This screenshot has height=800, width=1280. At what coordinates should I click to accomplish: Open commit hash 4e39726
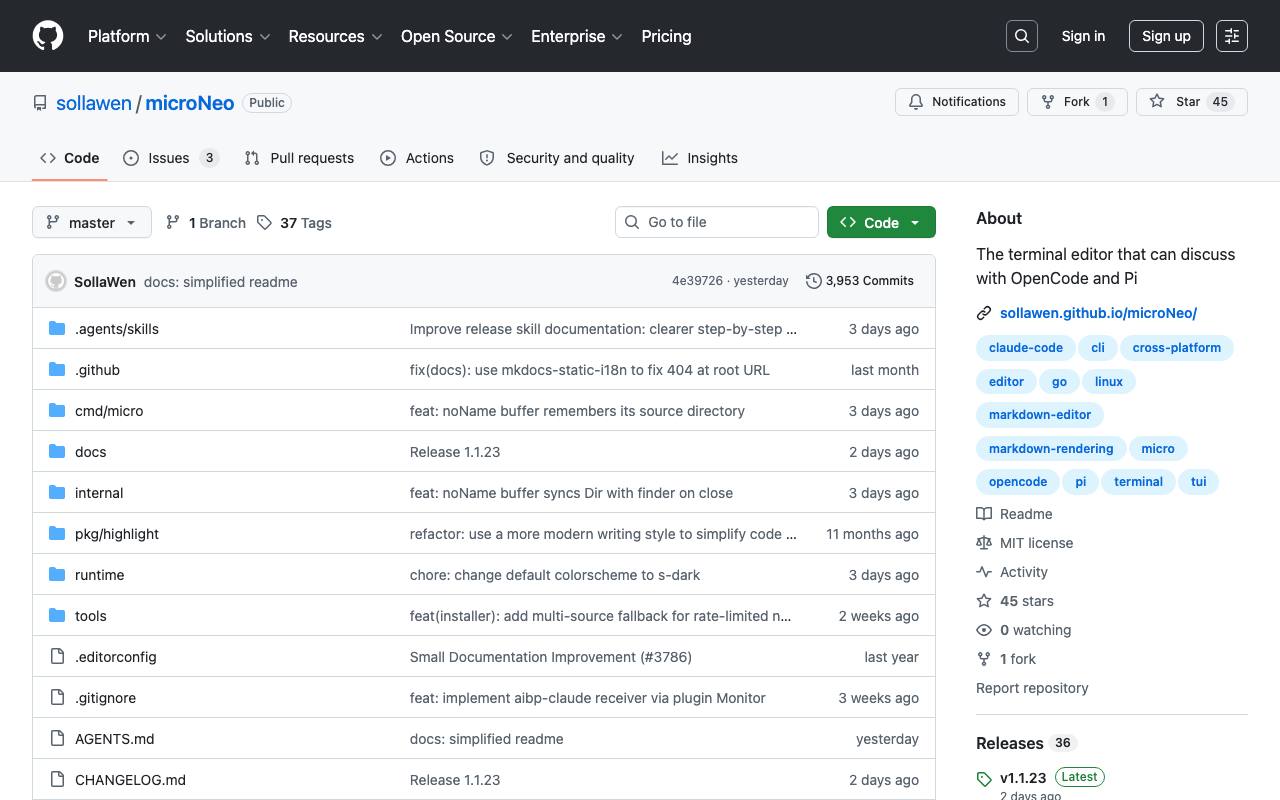pyautogui.click(x=697, y=281)
